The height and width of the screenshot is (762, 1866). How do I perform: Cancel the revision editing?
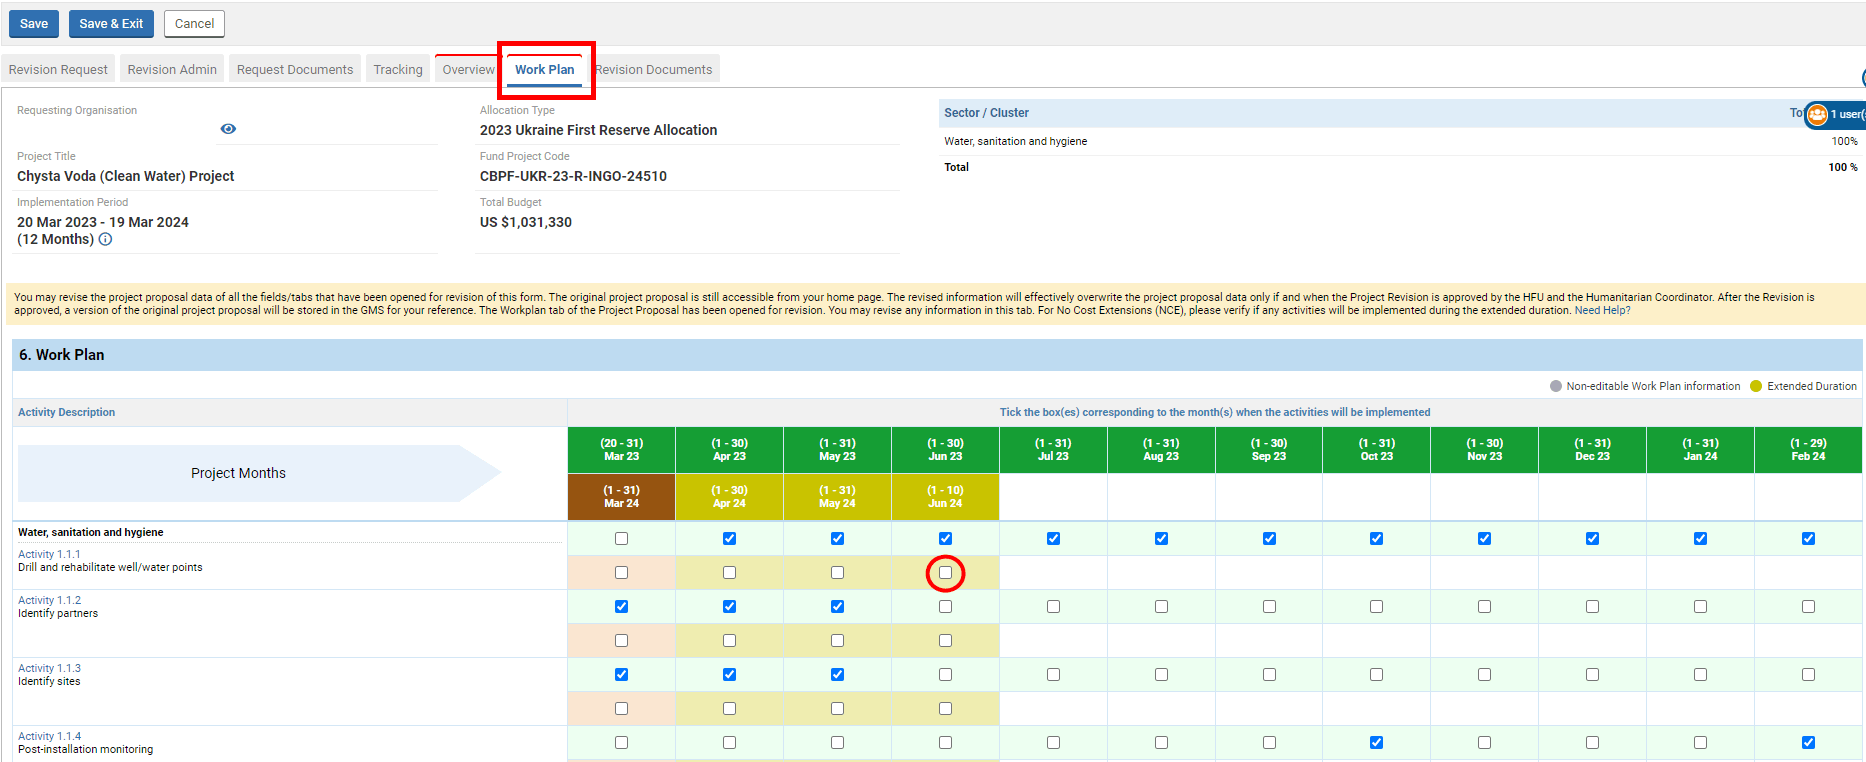[x=194, y=24]
